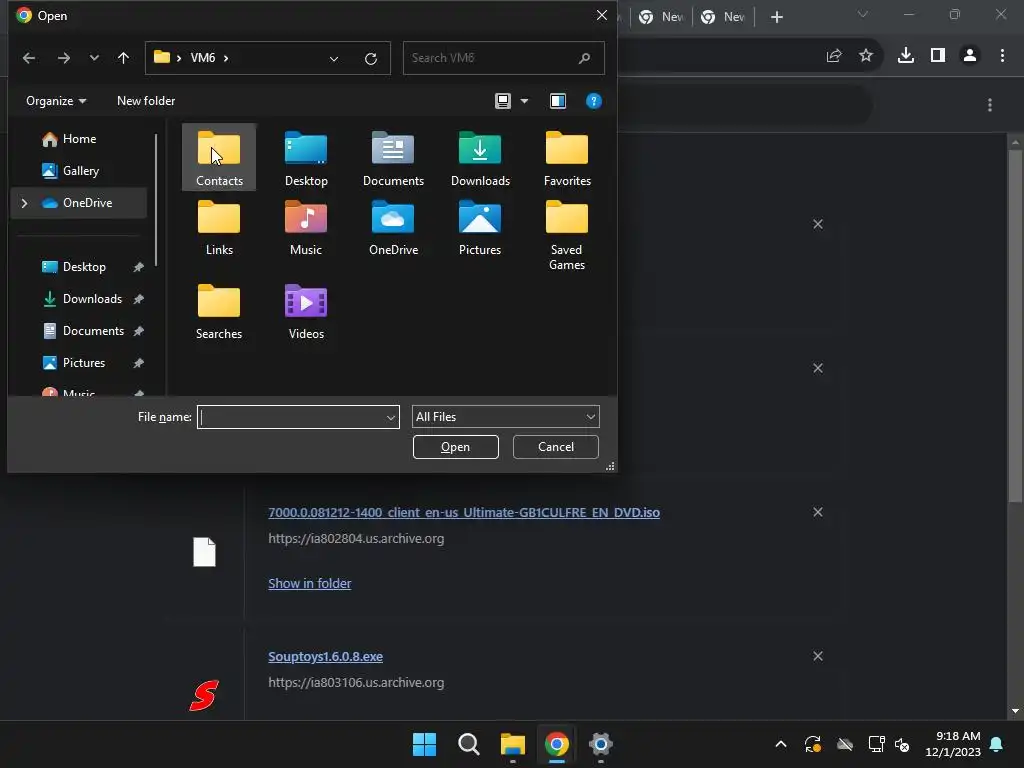Open the Links folder

coord(219,227)
